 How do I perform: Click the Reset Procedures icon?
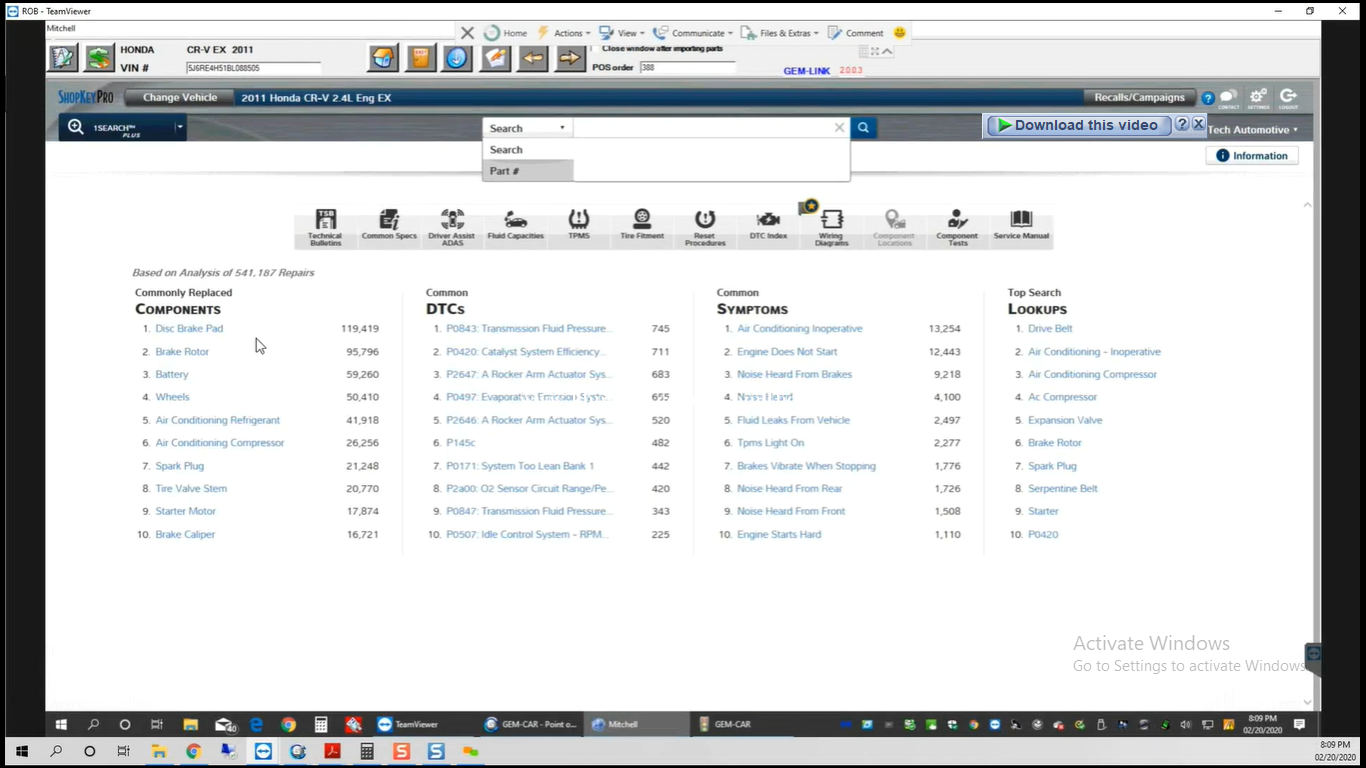pyautogui.click(x=705, y=227)
